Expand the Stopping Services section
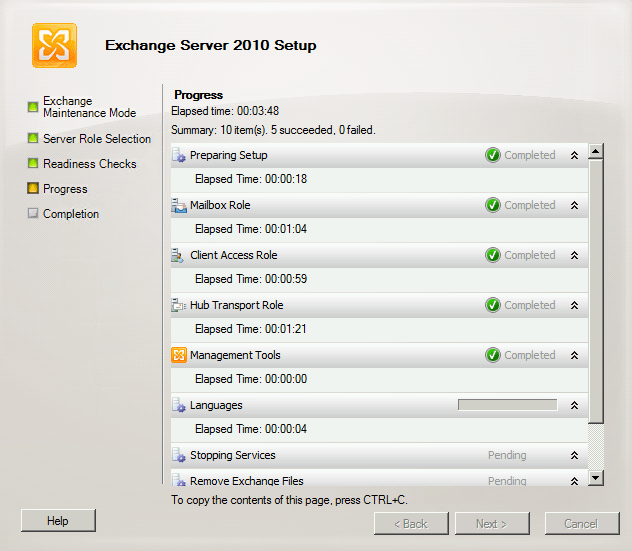Screen dimensions: 632x551 pyautogui.click(x=574, y=455)
